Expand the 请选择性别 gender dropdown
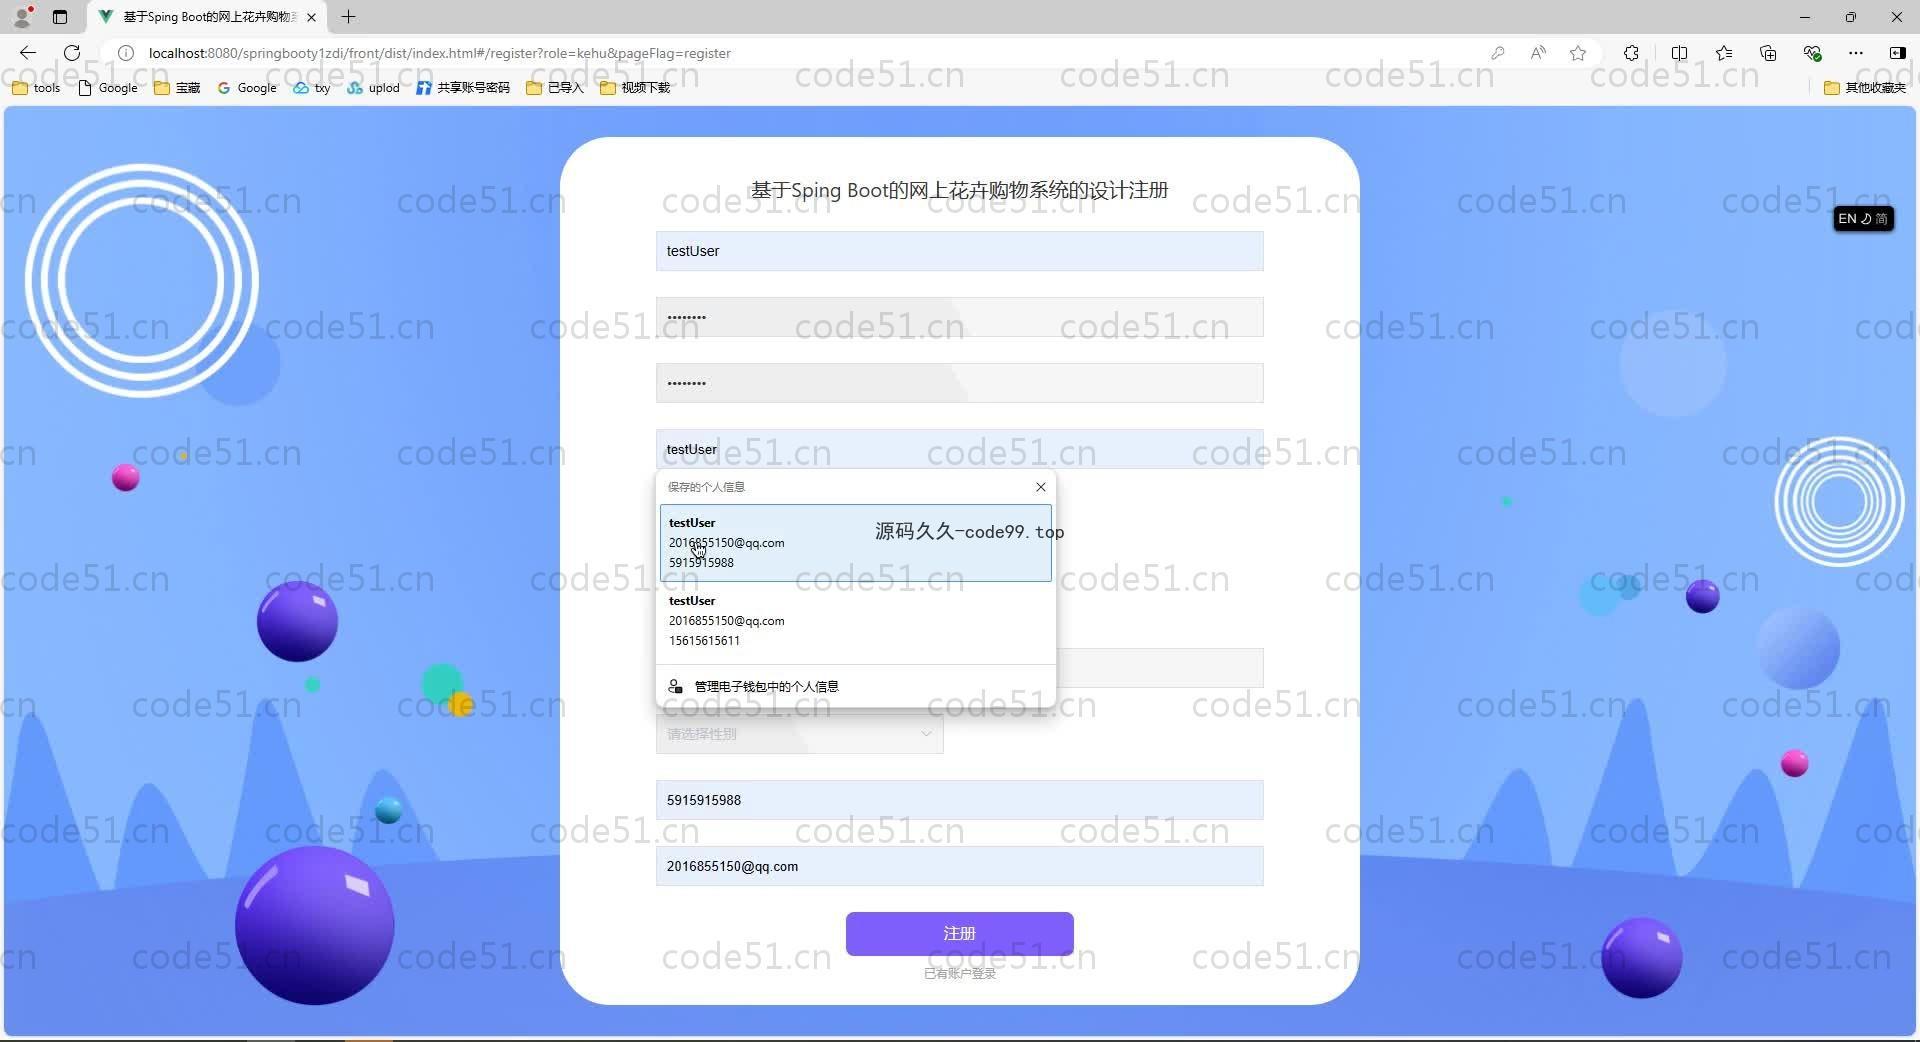Image resolution: width=1920 pixels, height=1042 pixels. coord(799,734)
